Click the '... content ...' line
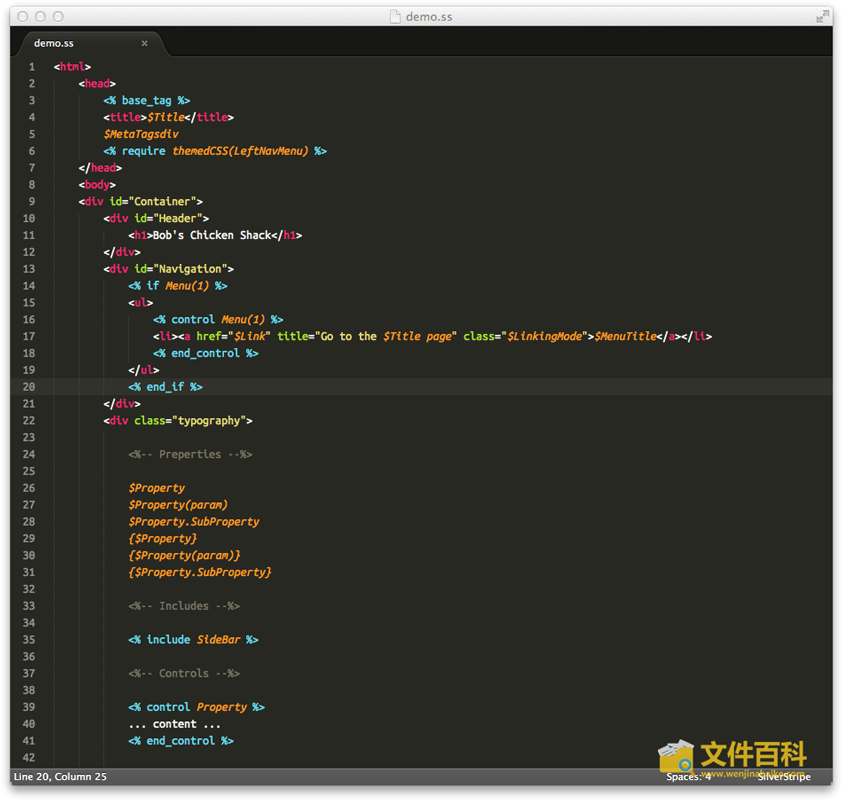The width and height of the screenshot is (842, 800). tap(175, 724)
